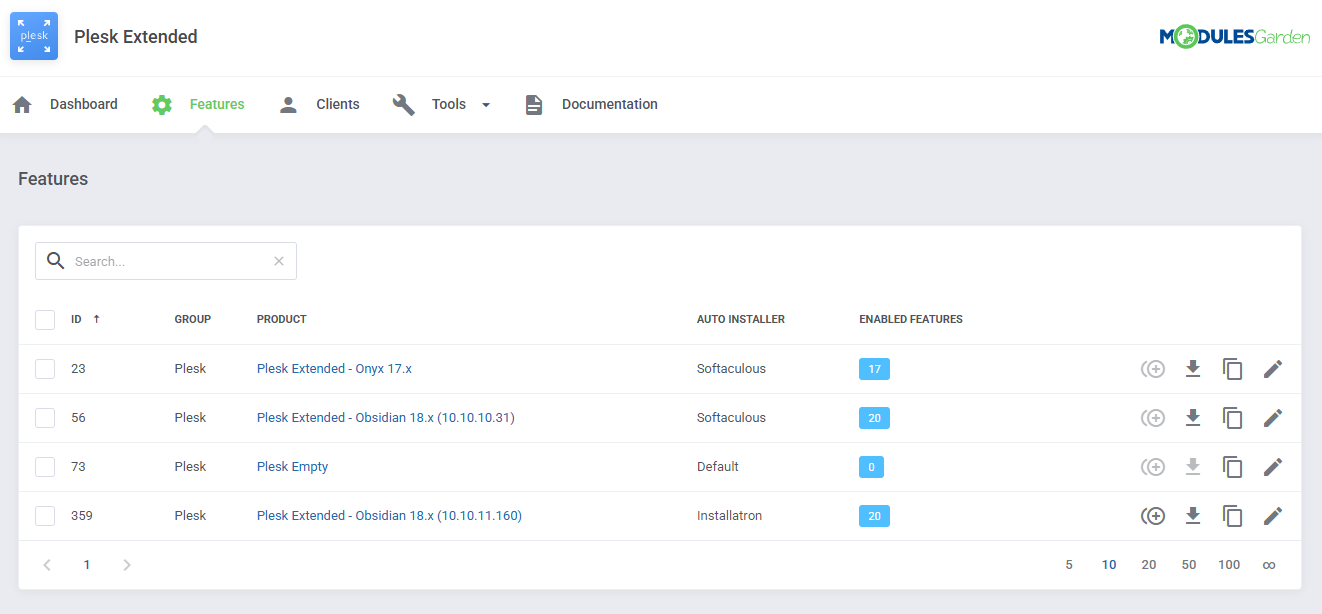This screenshot has width=1322, height=614.
Task: Check the checkbox for row ID 56
Action: 45,417
